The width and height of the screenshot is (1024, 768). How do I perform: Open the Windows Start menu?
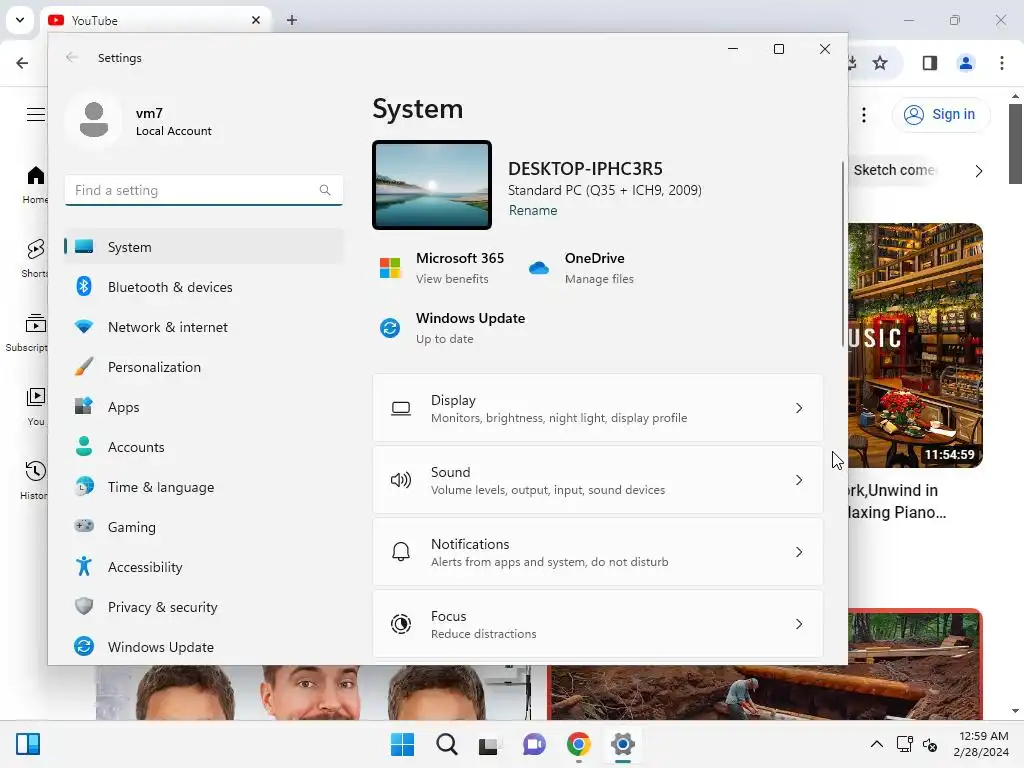[402, 744]
